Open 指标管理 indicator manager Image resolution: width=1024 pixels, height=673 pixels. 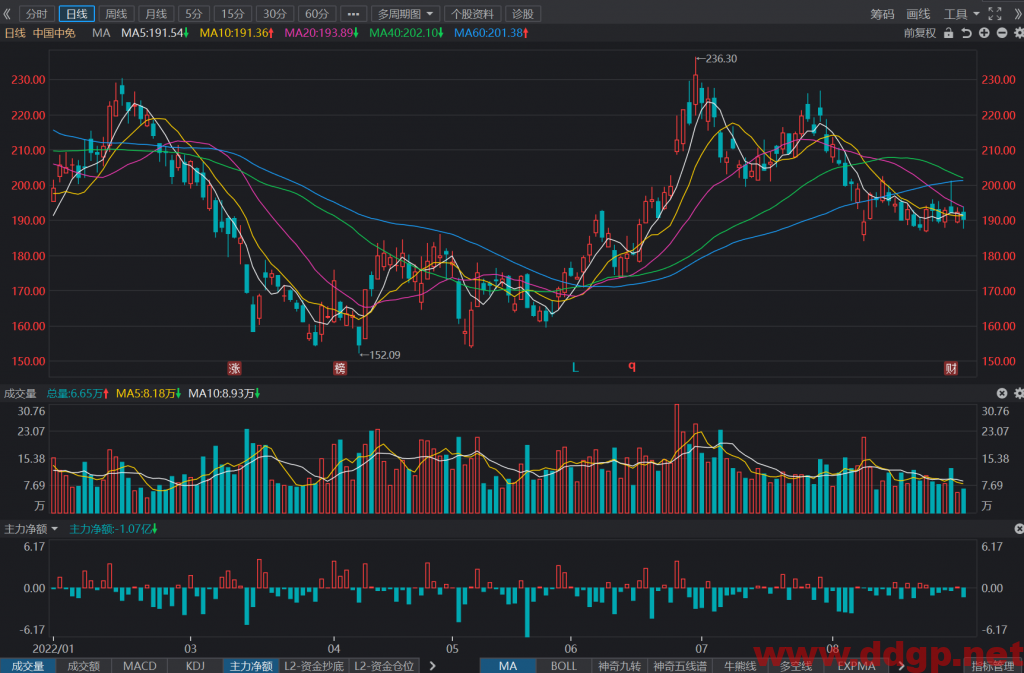pos(993,666)
